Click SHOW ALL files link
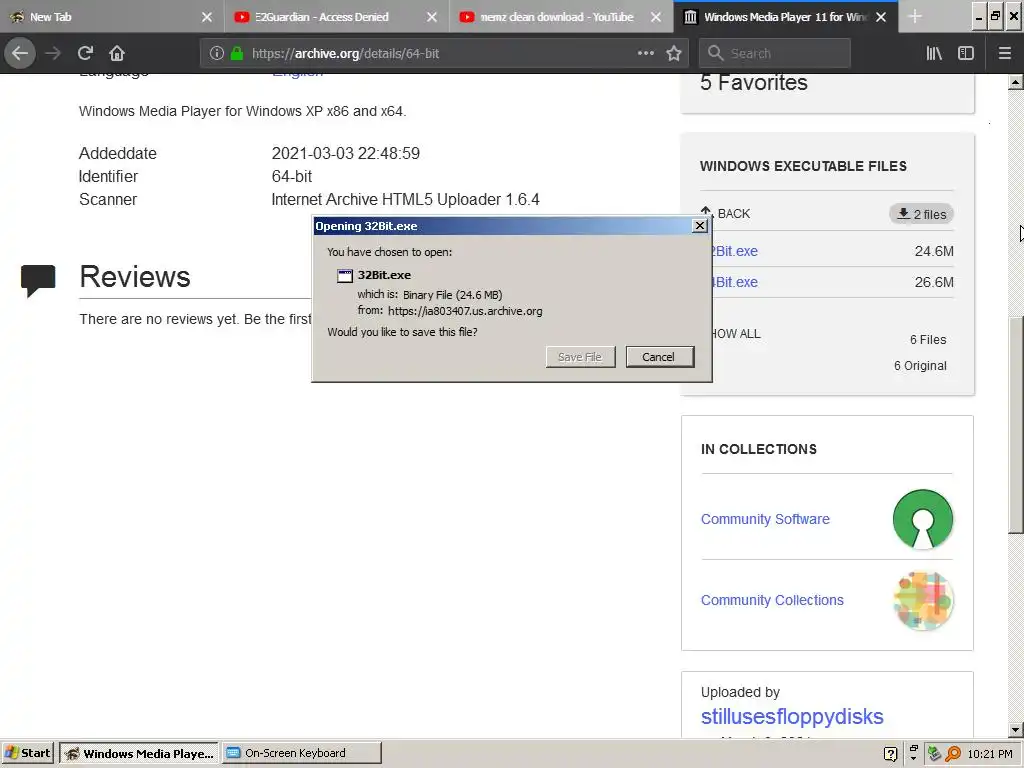Image resolution: width=1024 pixels, height=768 pixels. 736,334
